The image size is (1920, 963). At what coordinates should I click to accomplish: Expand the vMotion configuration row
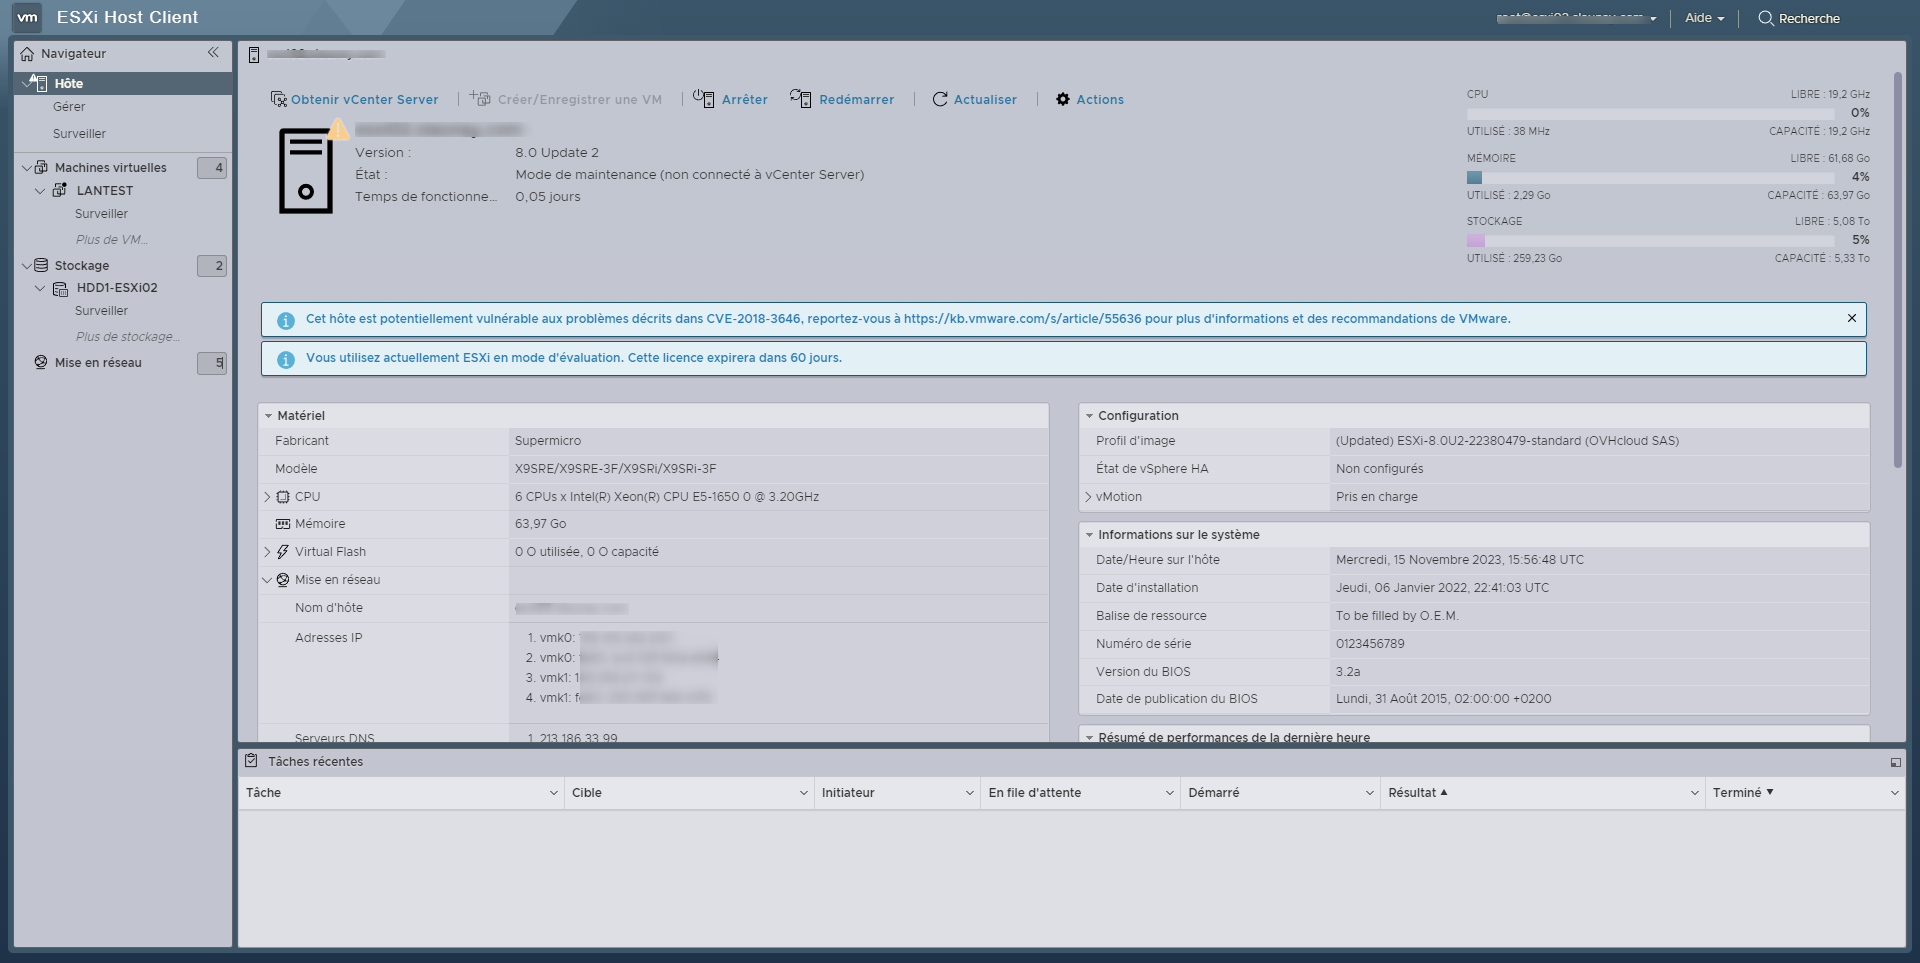pos(1088,497)
